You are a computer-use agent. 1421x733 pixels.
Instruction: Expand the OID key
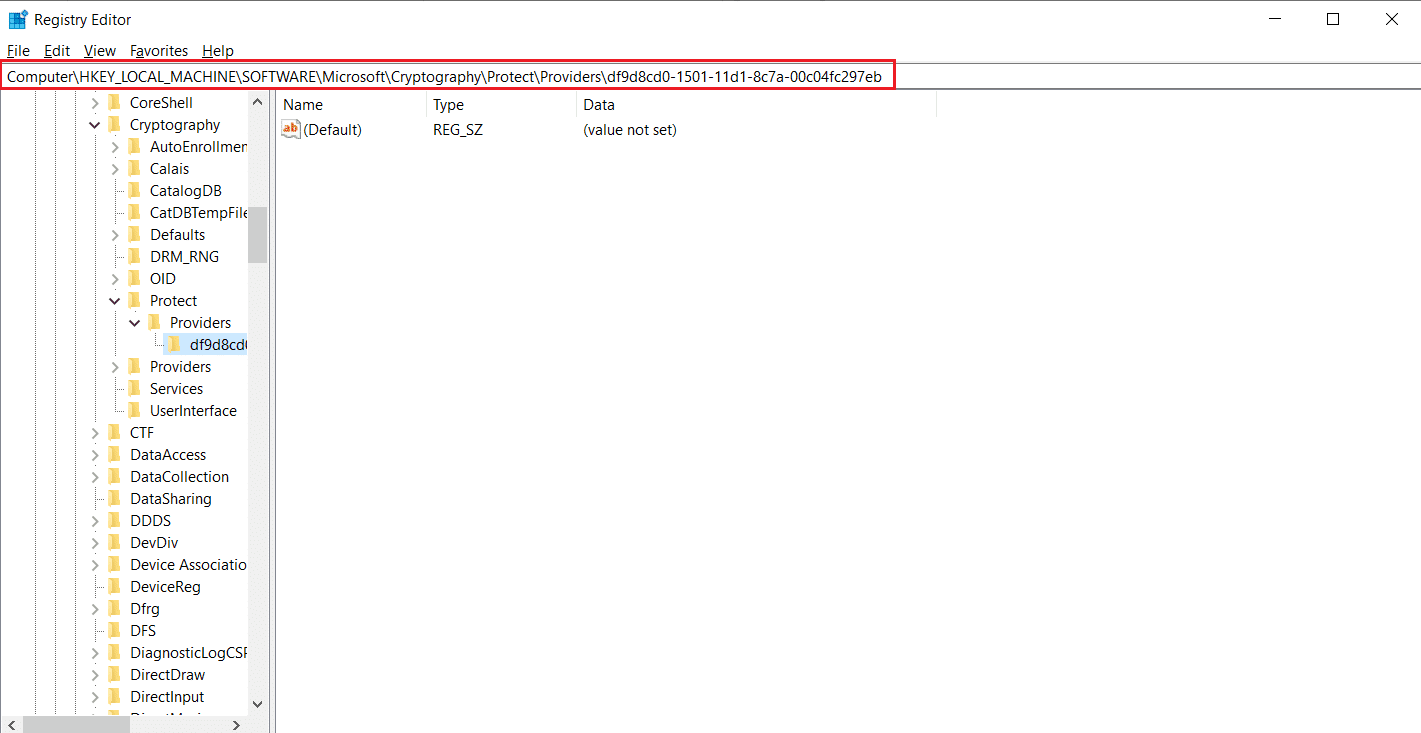coord(115,279)
